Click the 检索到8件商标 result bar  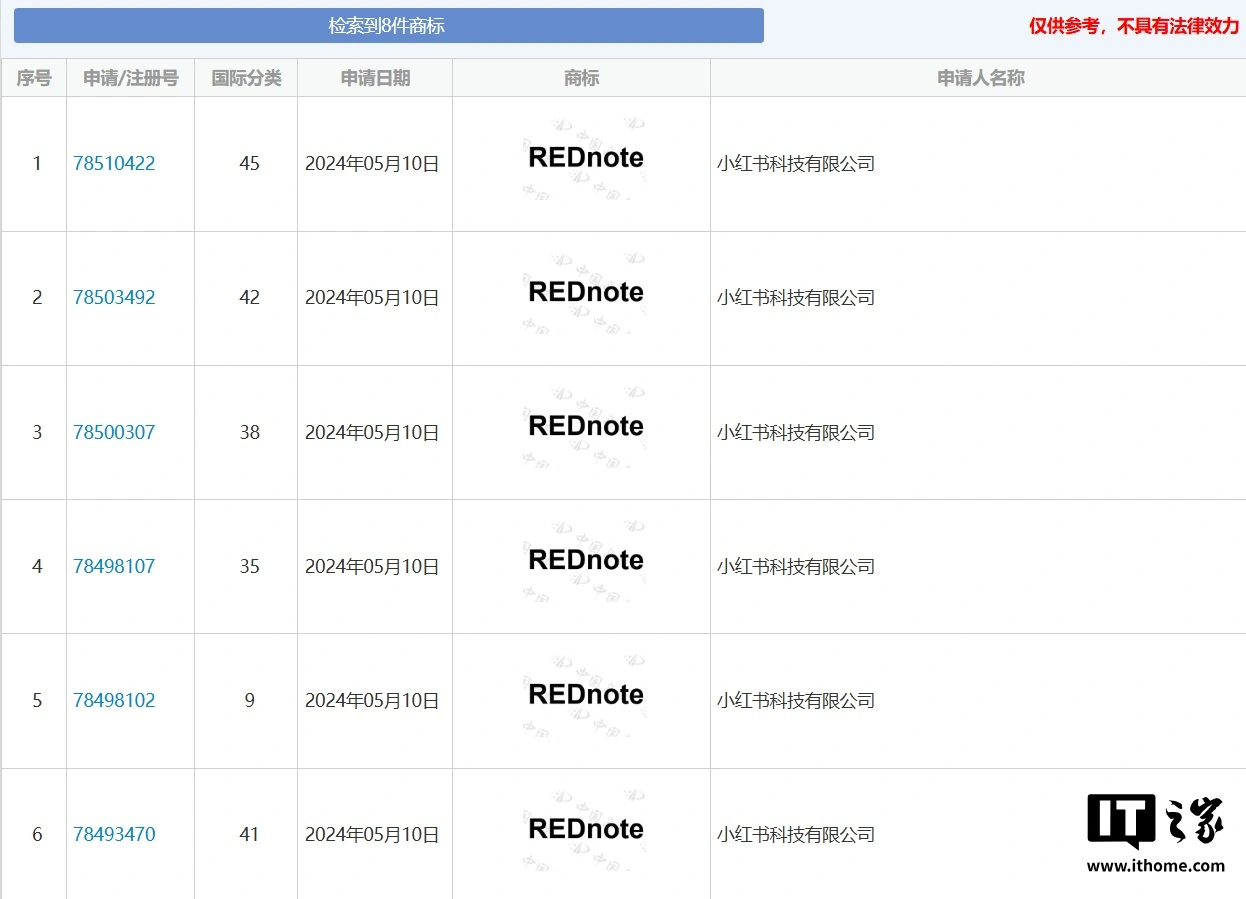388,26
